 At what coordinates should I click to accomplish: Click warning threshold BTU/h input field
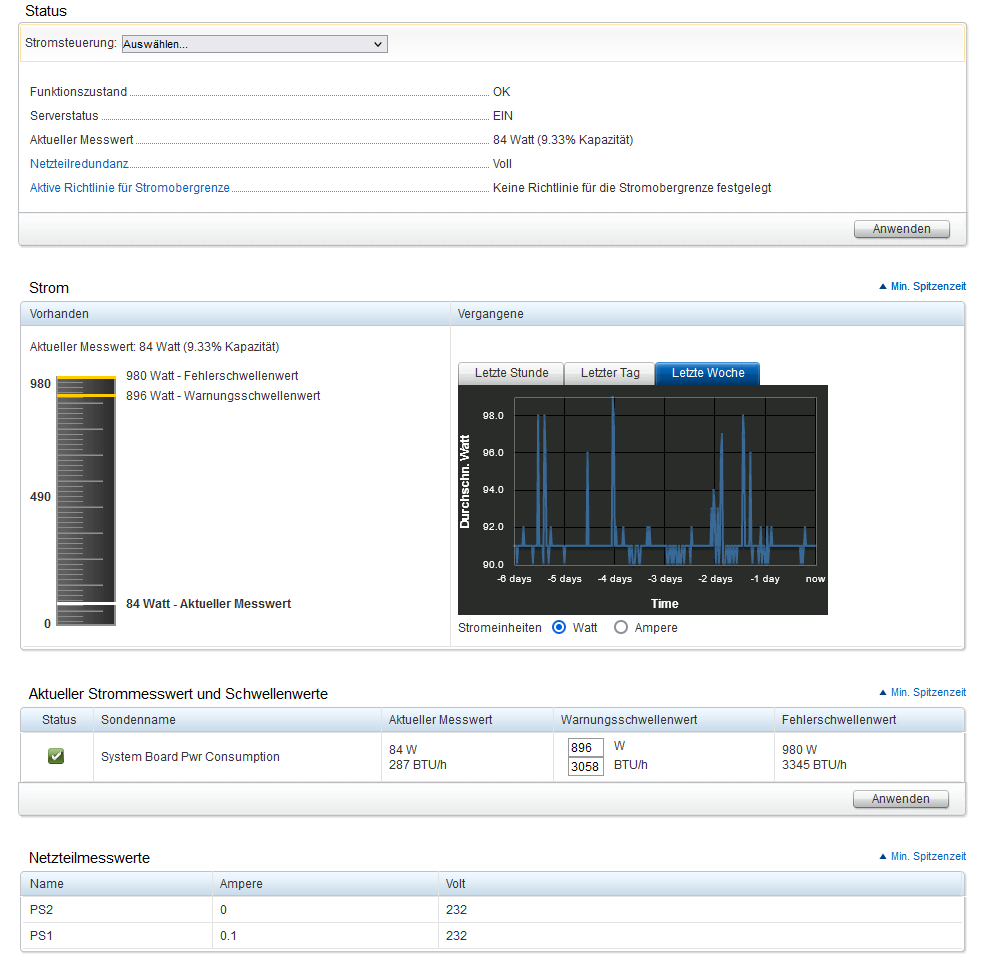point(585,766)
